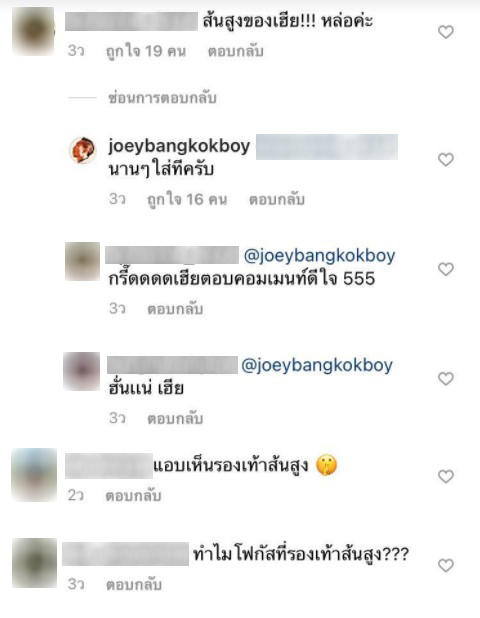The image size is (480, 618).
Task: Like the ฮั่นแน่ เฮีย reply
Action: 446,379
